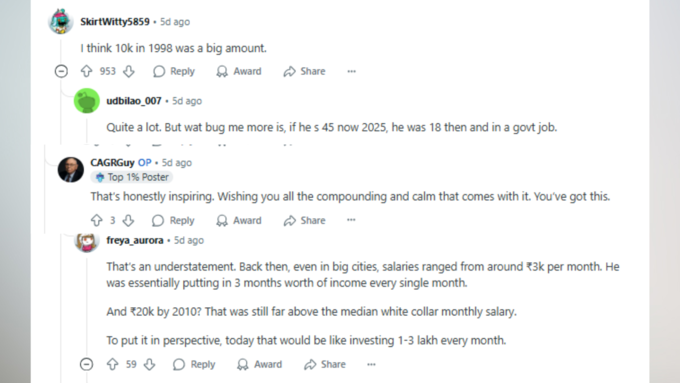The width and height of the screenshot is (680, 383).
Task: Click the Top 1% Poster badge
Action: [132, 177]
